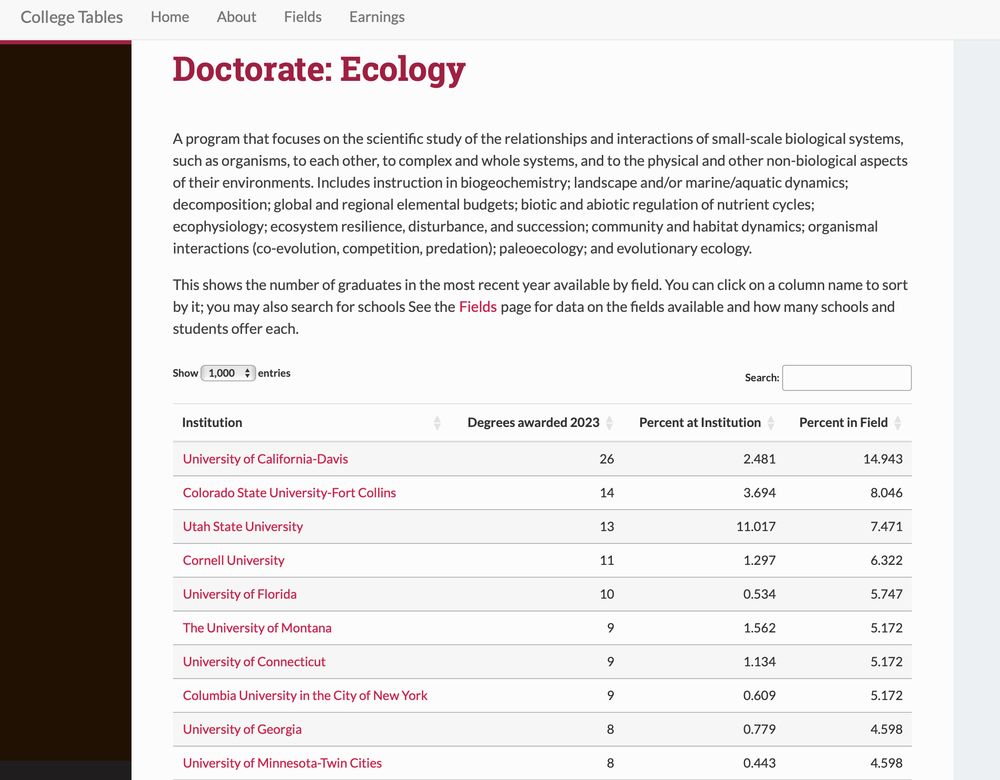
Task: Select Columbia percent value 0.609
Action: tap(759, 696)
